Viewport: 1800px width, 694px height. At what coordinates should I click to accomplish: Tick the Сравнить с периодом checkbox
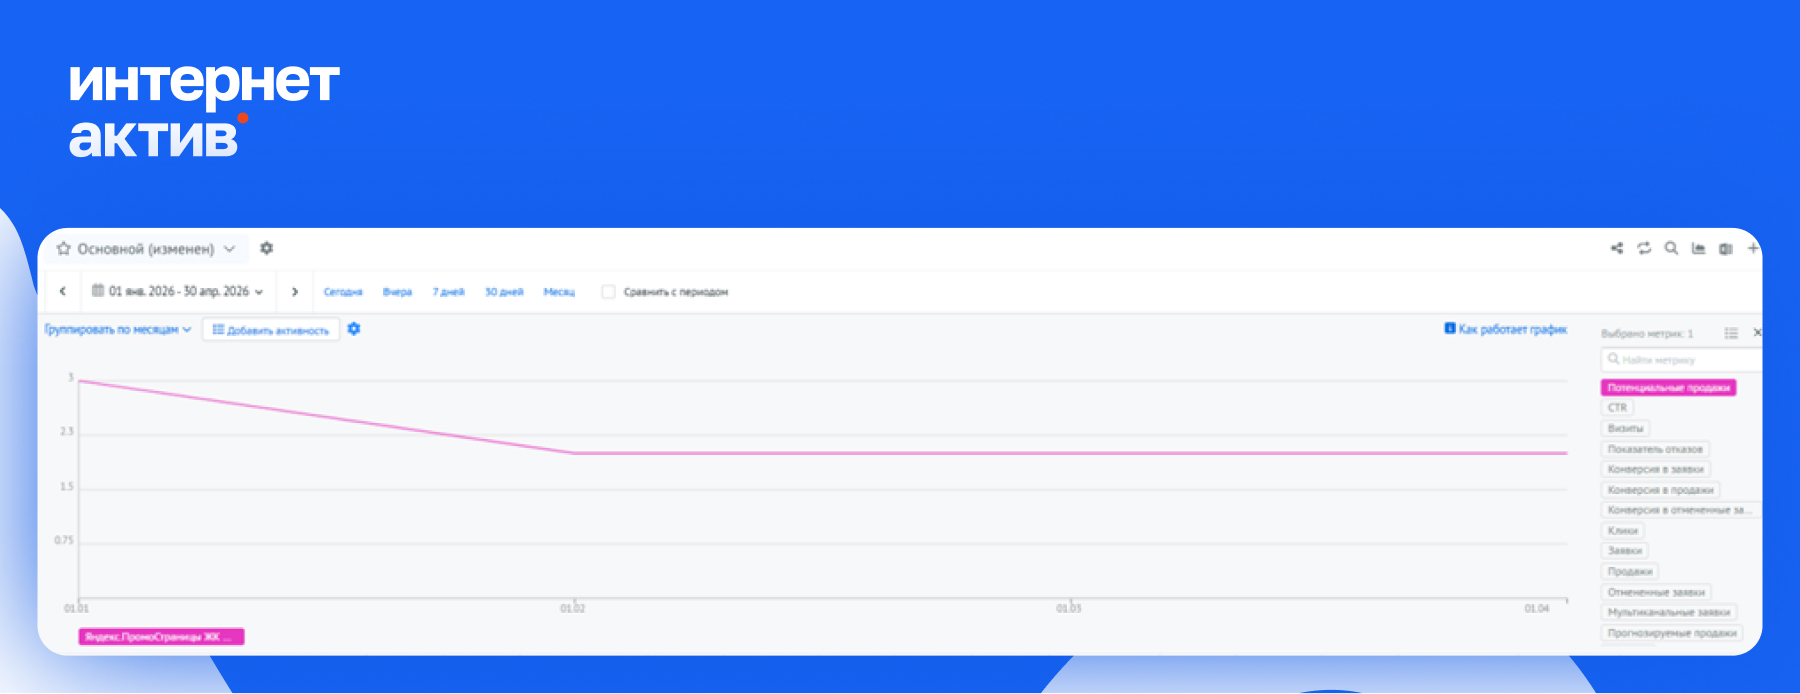point(608,292)
